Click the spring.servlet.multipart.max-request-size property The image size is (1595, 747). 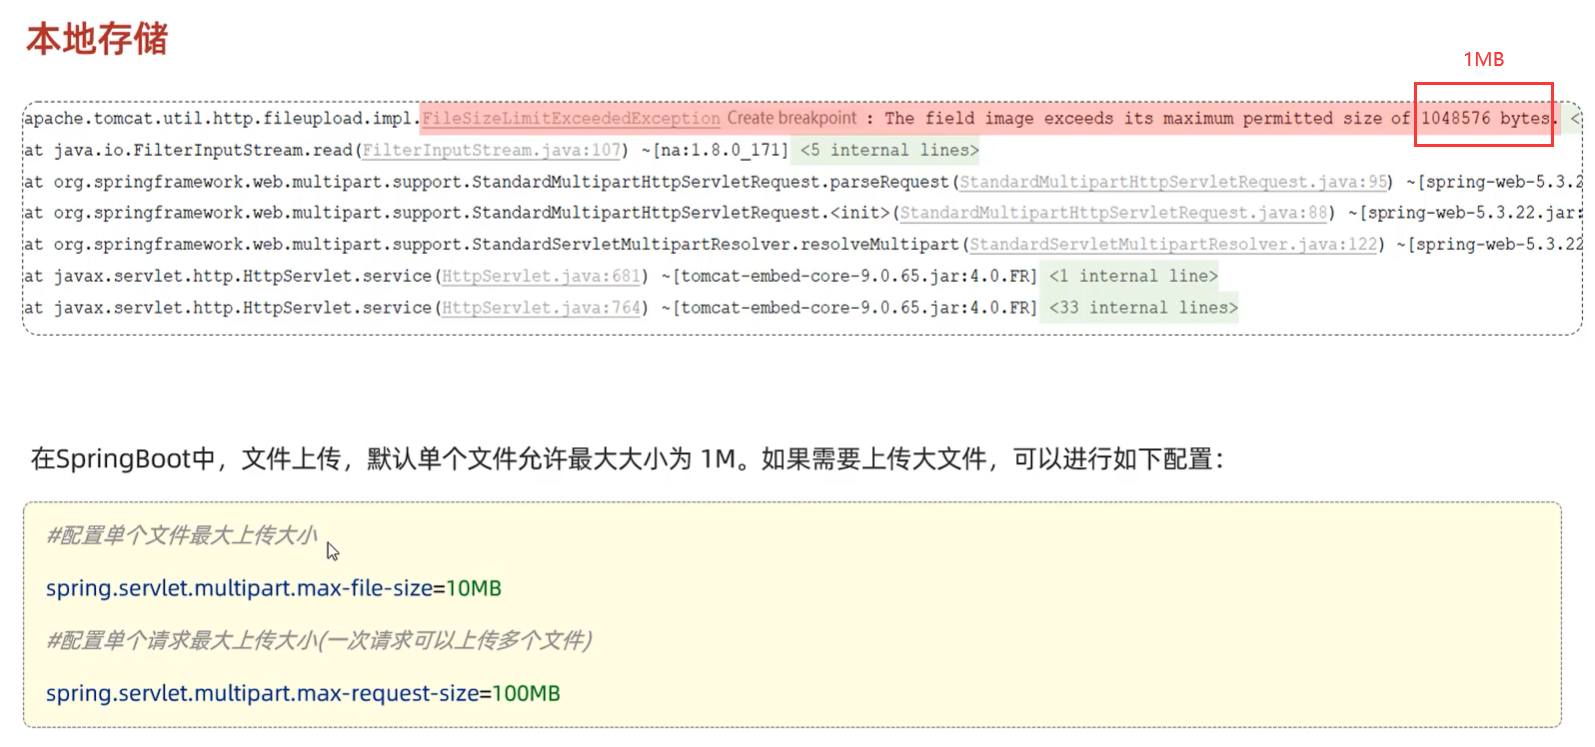(x=262, y=693)
